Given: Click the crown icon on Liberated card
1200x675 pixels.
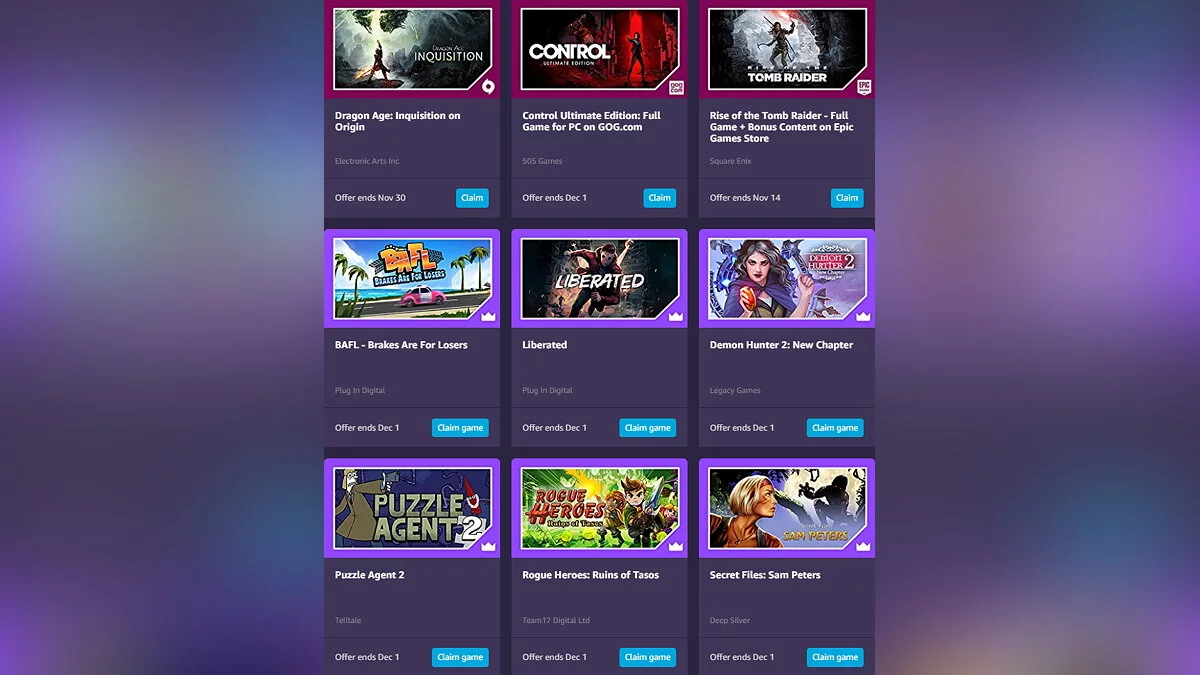Looking at the screenshot, I should [676, 316].
